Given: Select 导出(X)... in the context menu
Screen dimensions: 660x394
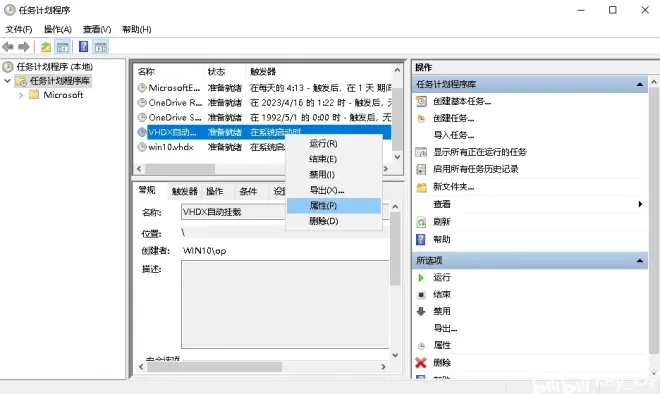Looking at the screenshot, I should pyautogui.click(x=334, y=190).
